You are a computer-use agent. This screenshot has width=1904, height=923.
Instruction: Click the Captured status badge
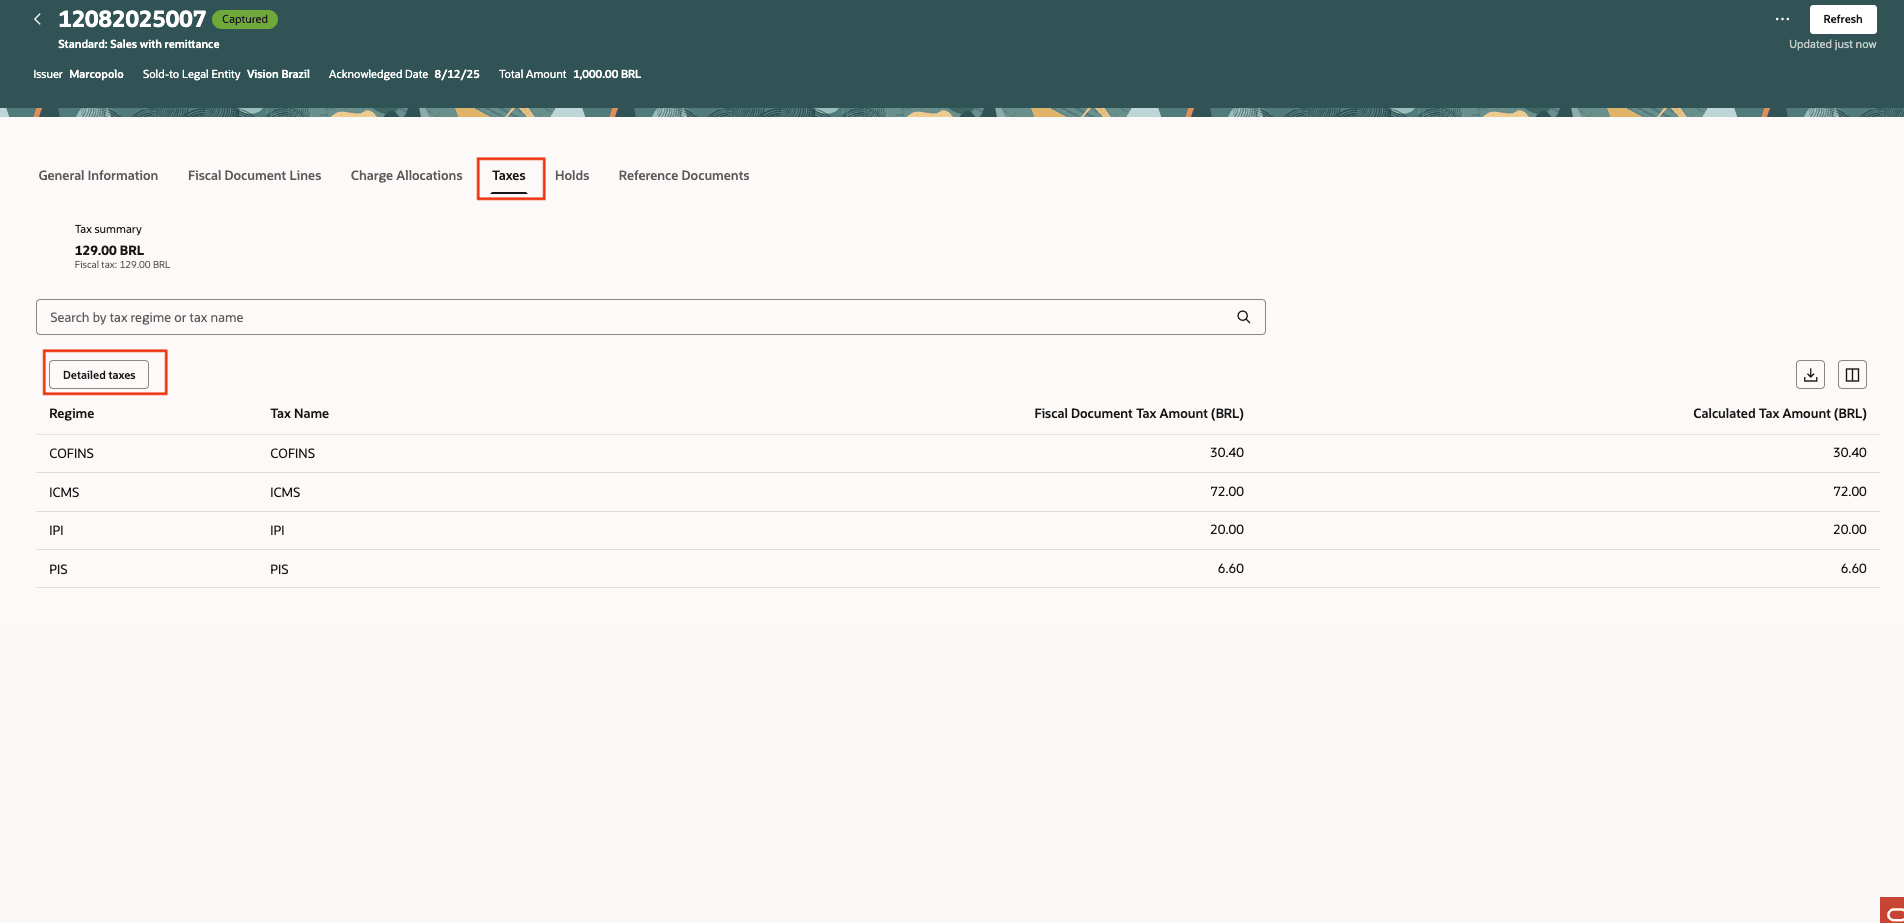[x=245, y=19]
